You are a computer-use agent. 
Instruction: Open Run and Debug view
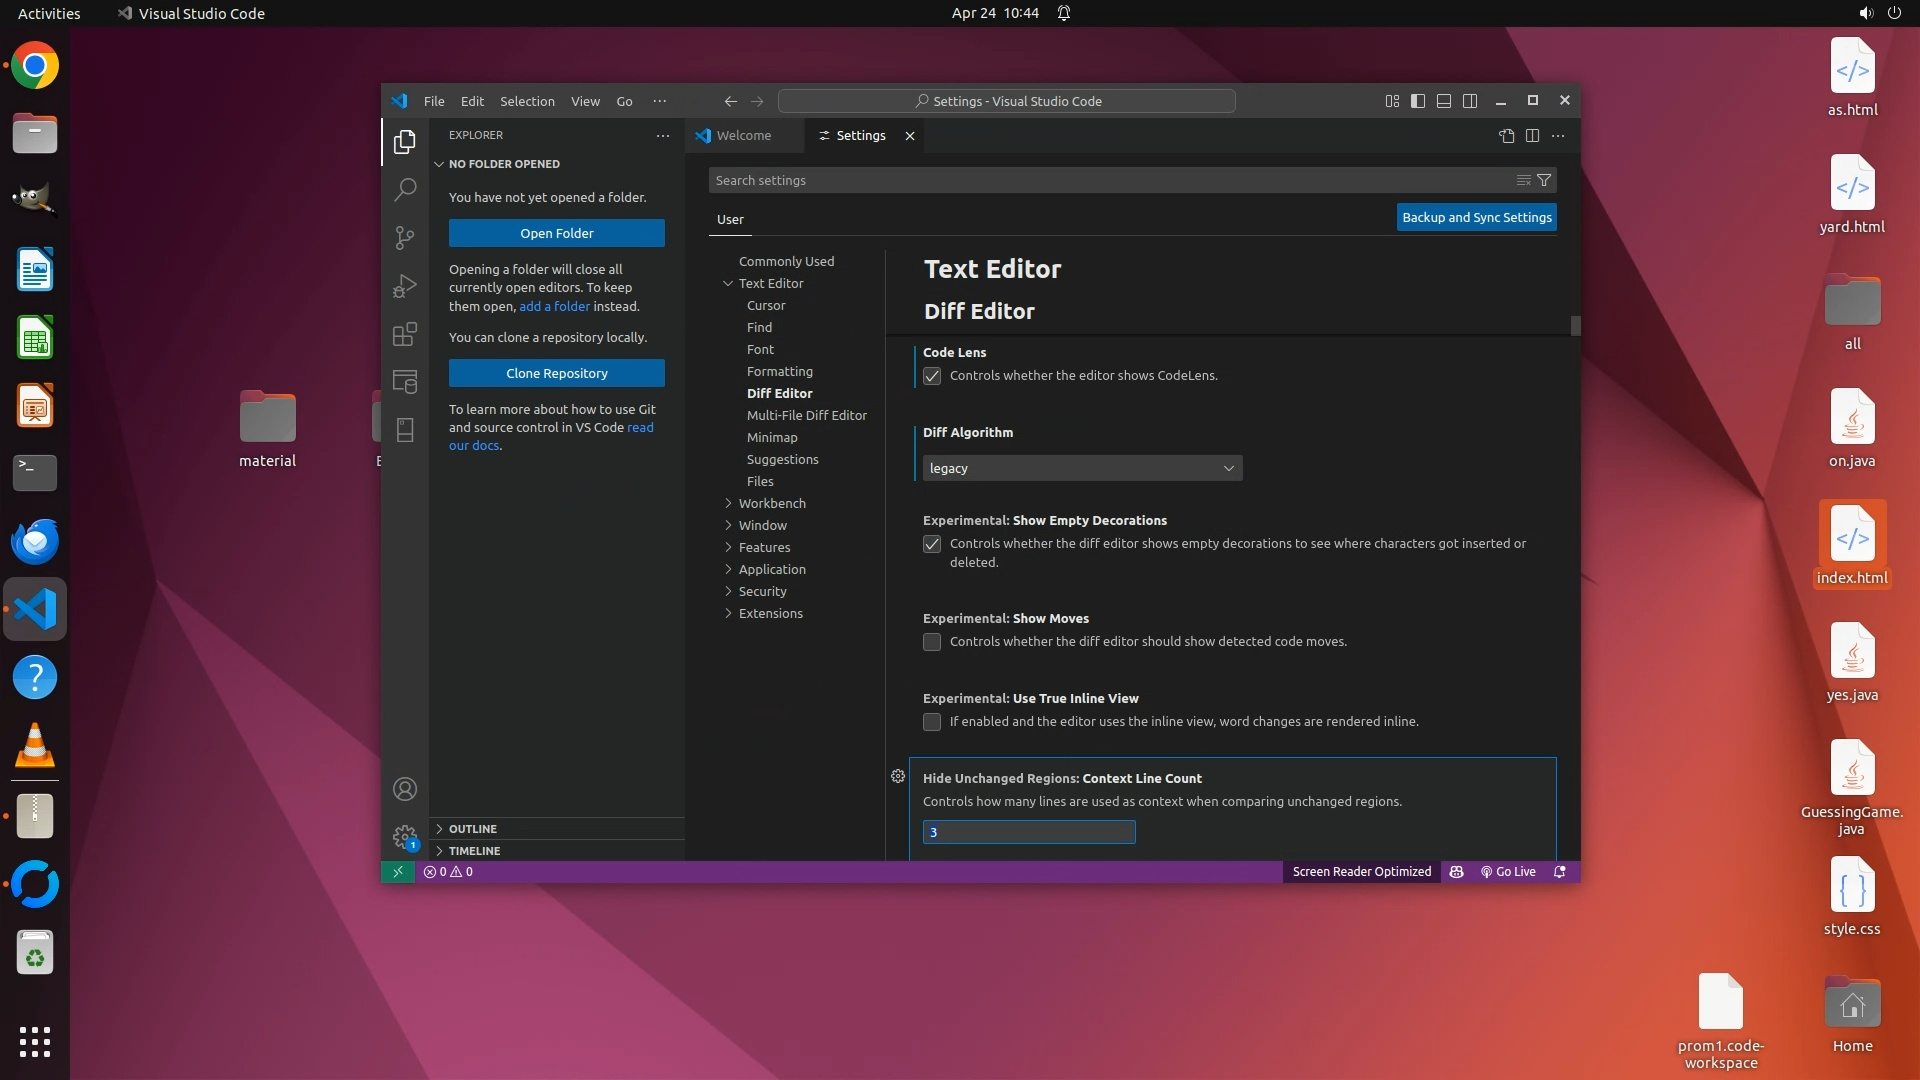pos(405,286)
